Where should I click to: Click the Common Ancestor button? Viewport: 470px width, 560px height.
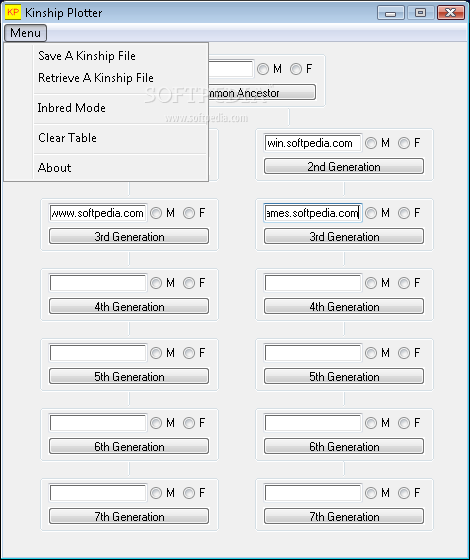coord(262,92)
